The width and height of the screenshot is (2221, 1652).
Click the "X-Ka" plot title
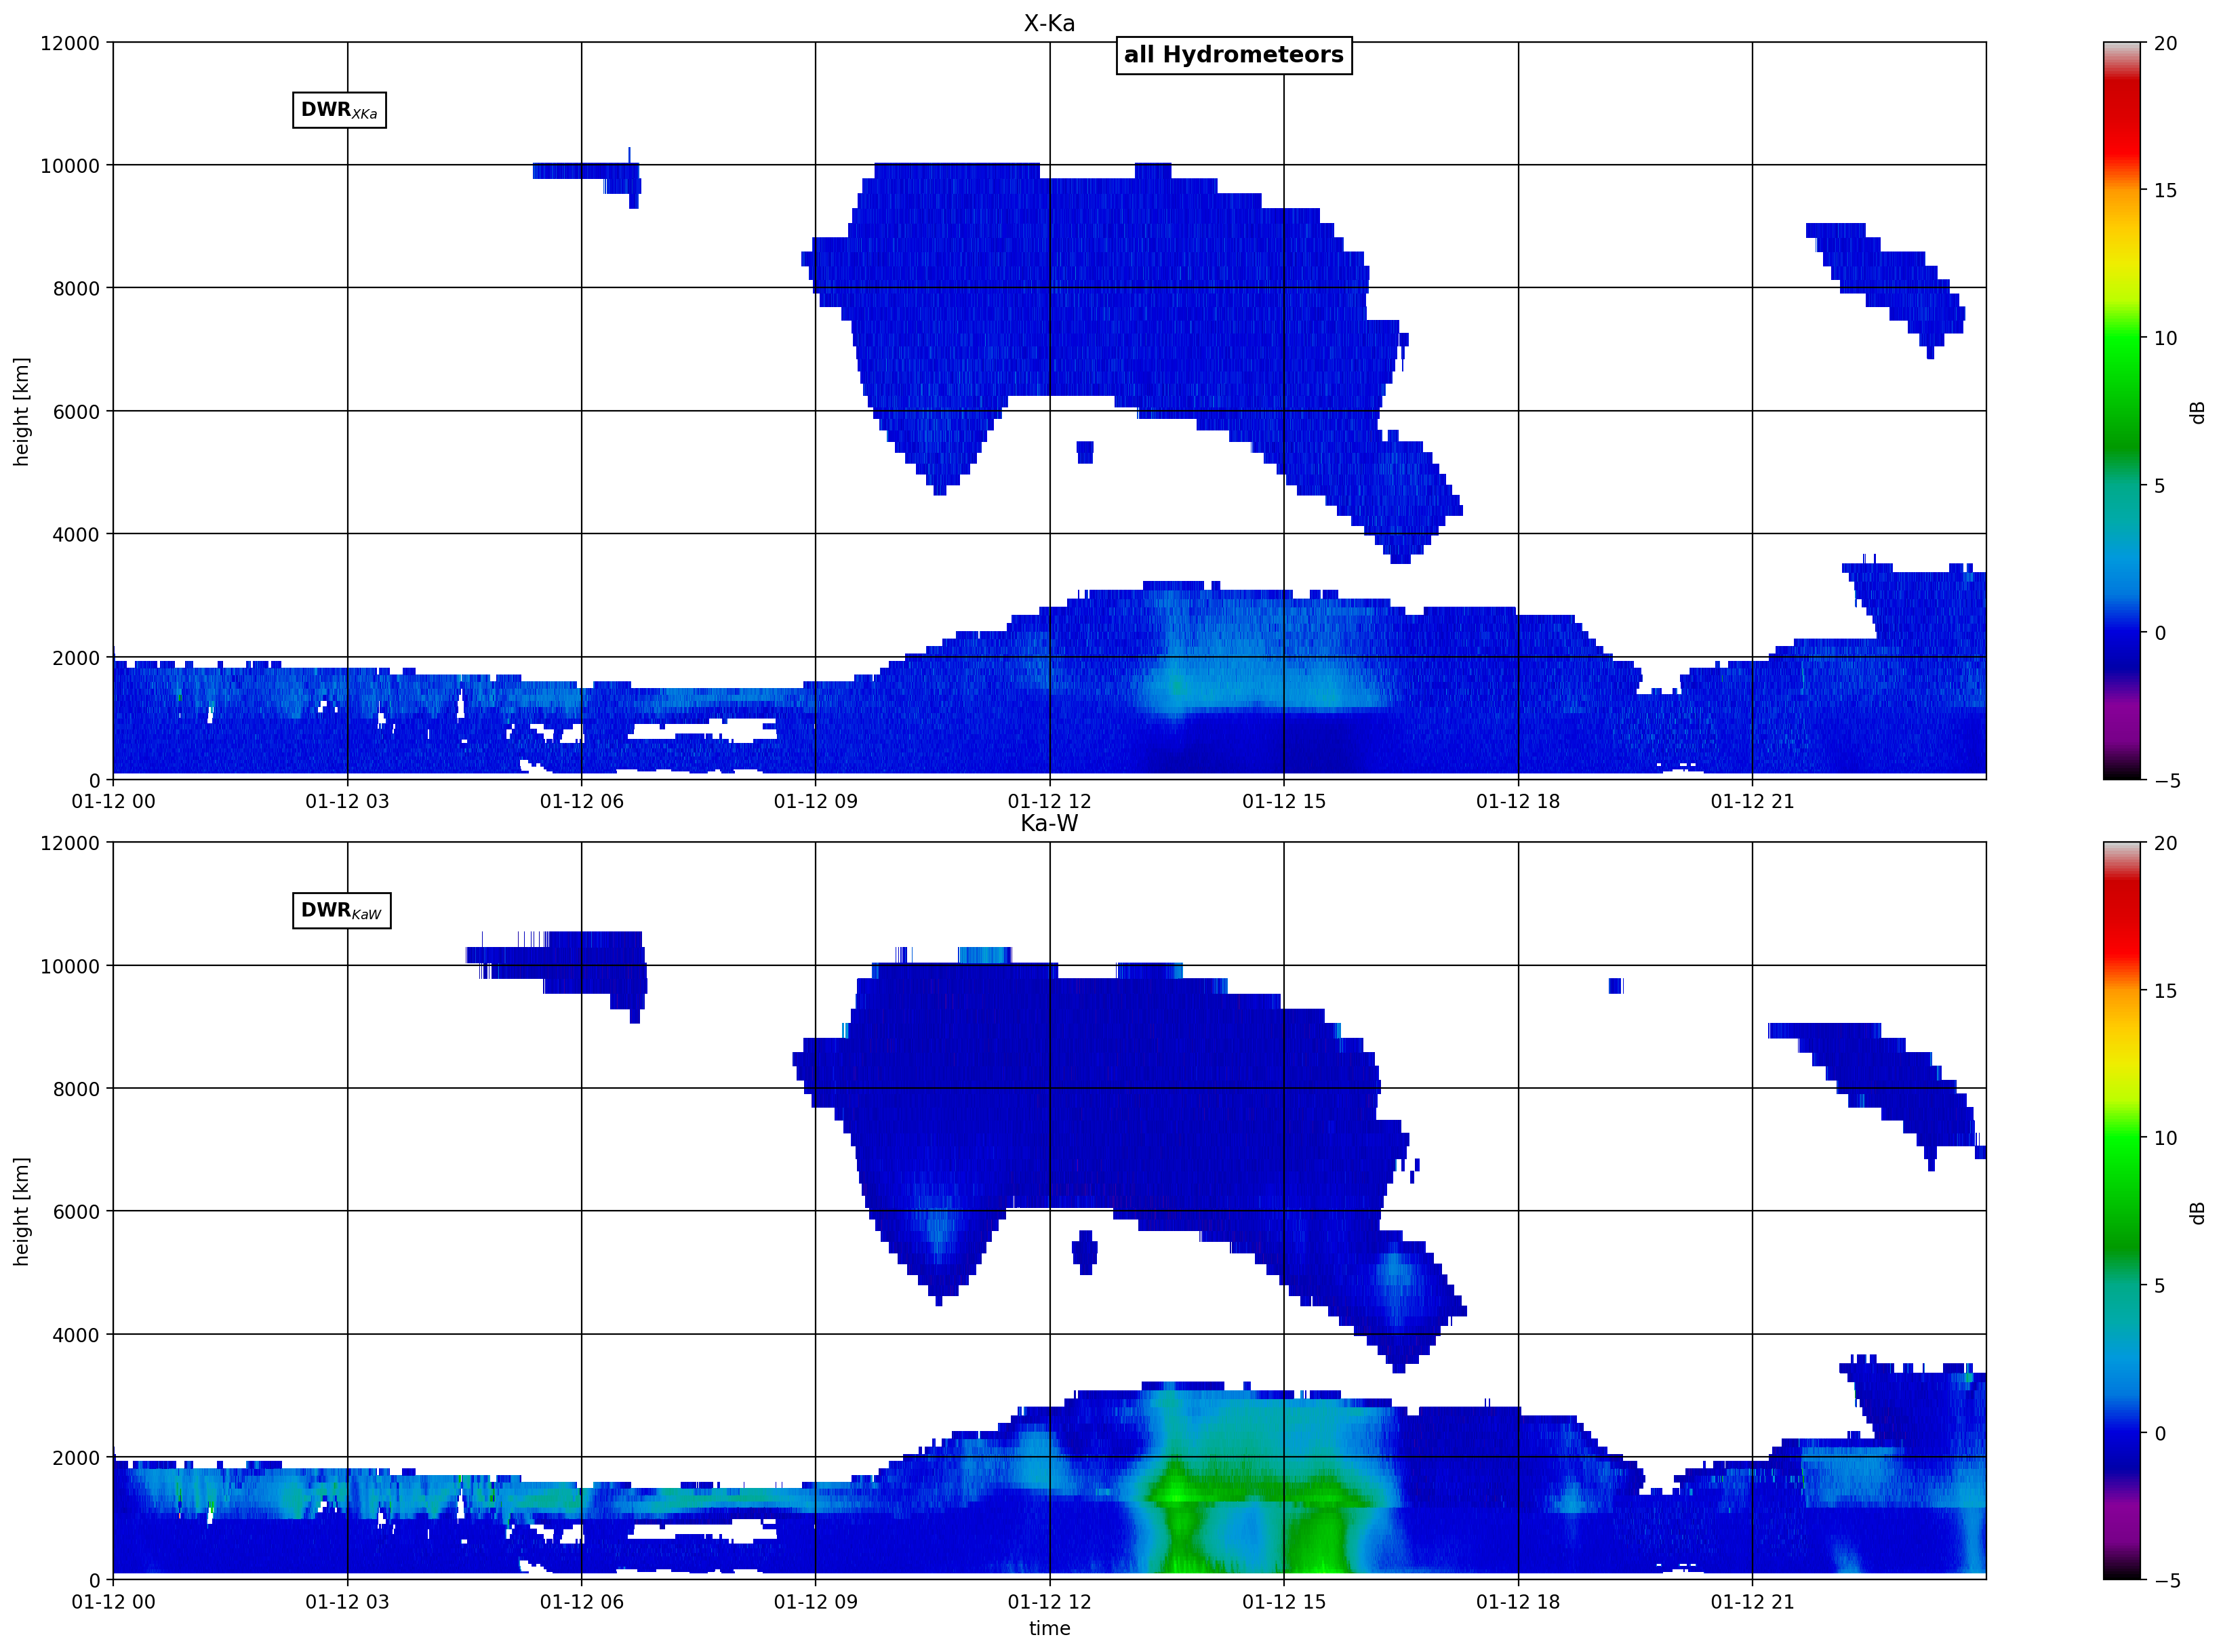coord(1049,23)
